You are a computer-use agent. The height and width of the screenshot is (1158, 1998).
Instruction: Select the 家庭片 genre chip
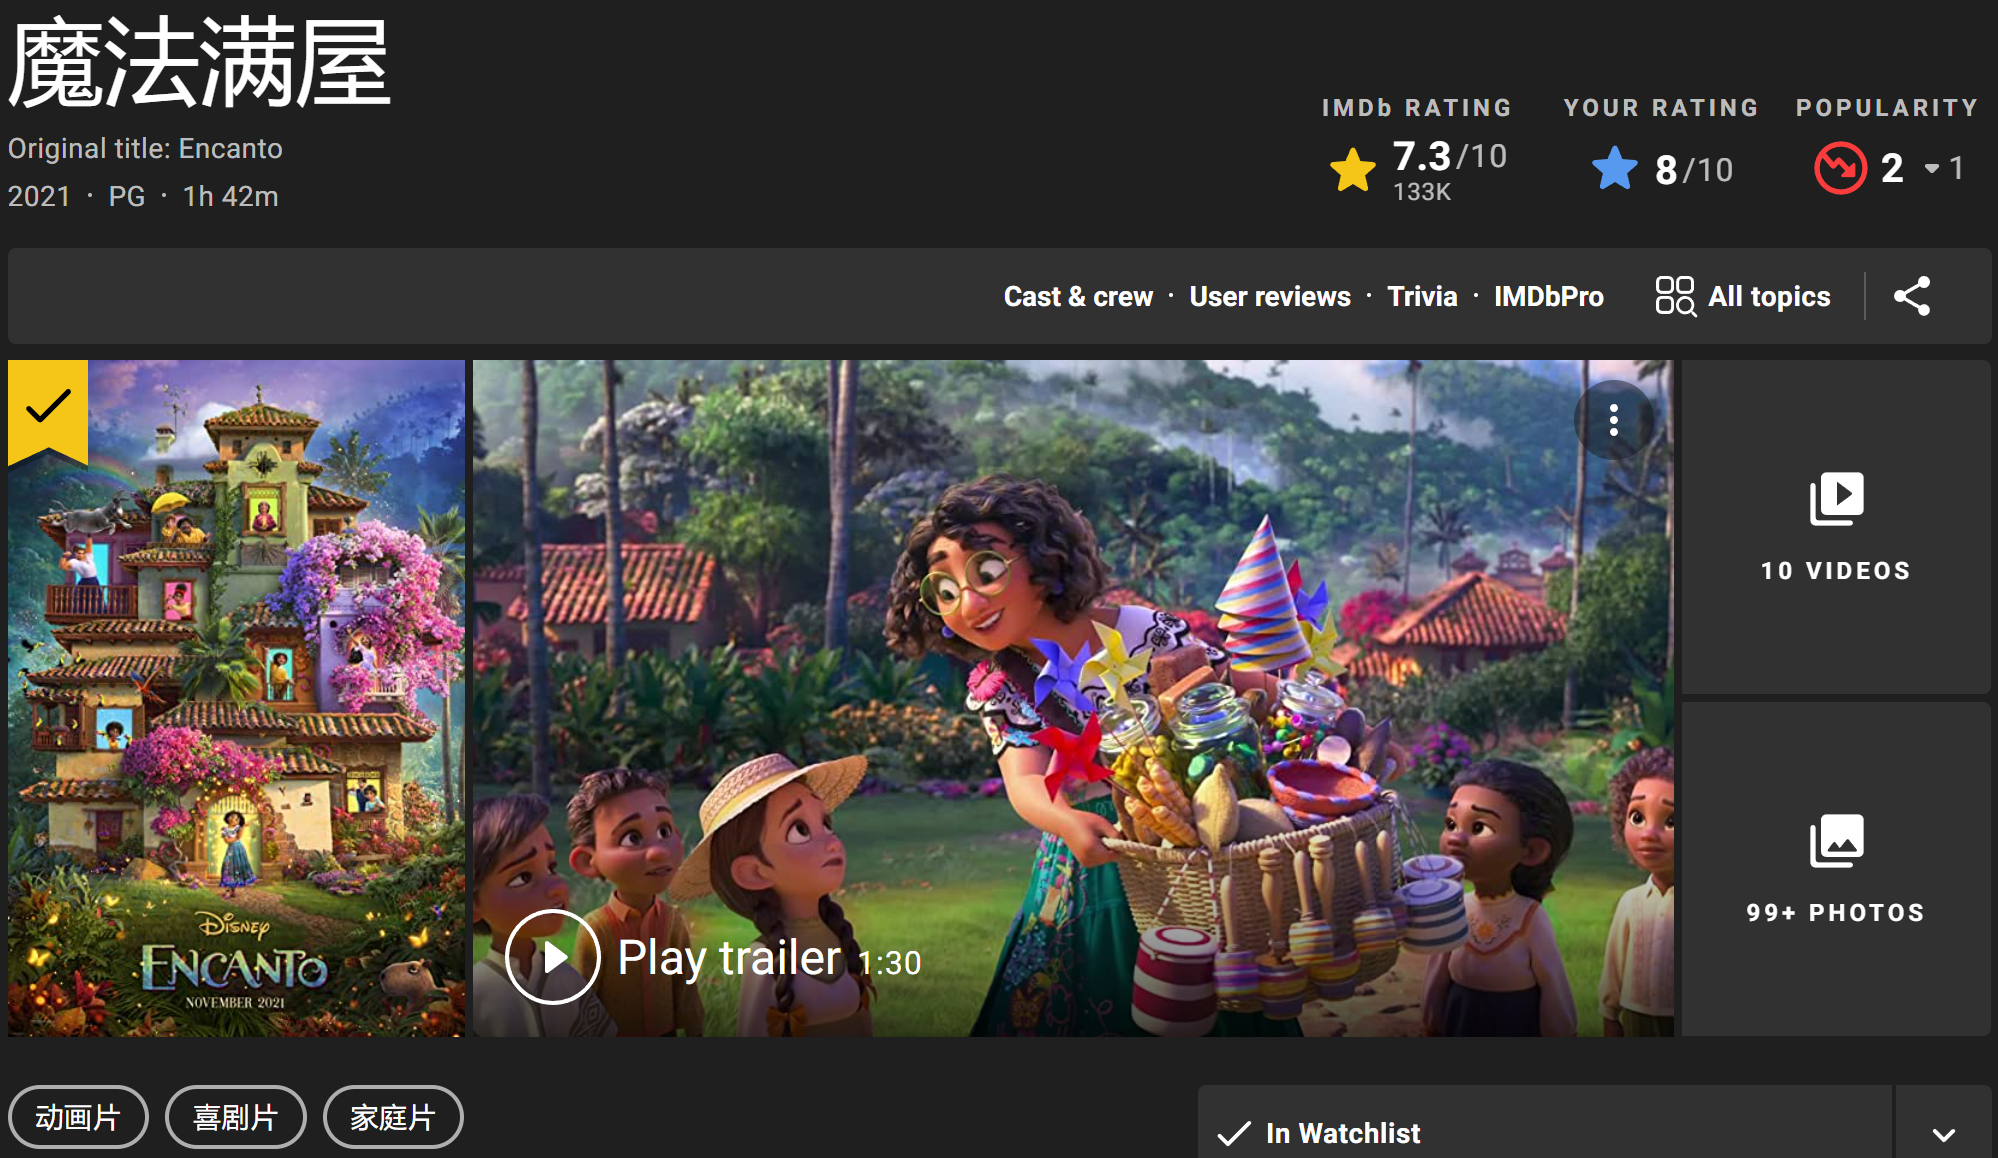(x=393, y=1117)
